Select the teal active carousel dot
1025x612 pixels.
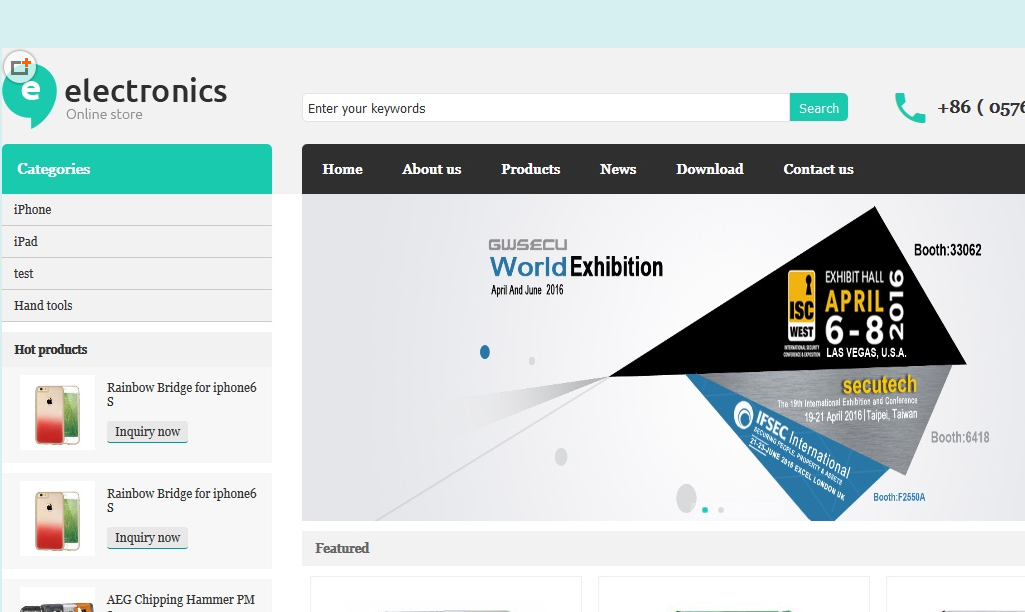coord(705,510)
